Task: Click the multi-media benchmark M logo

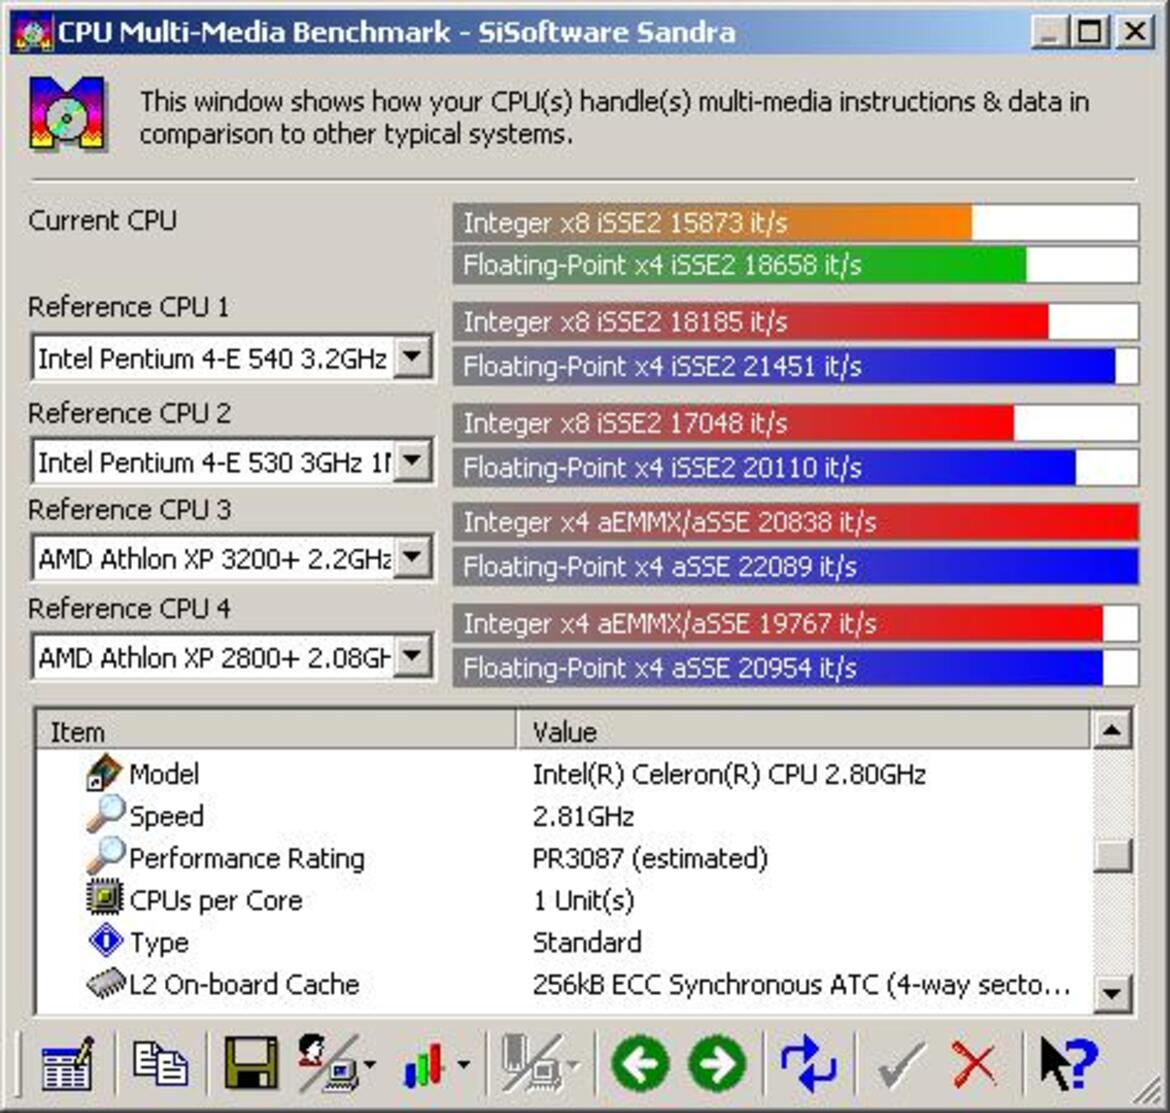Action: (x=67, y=113)
